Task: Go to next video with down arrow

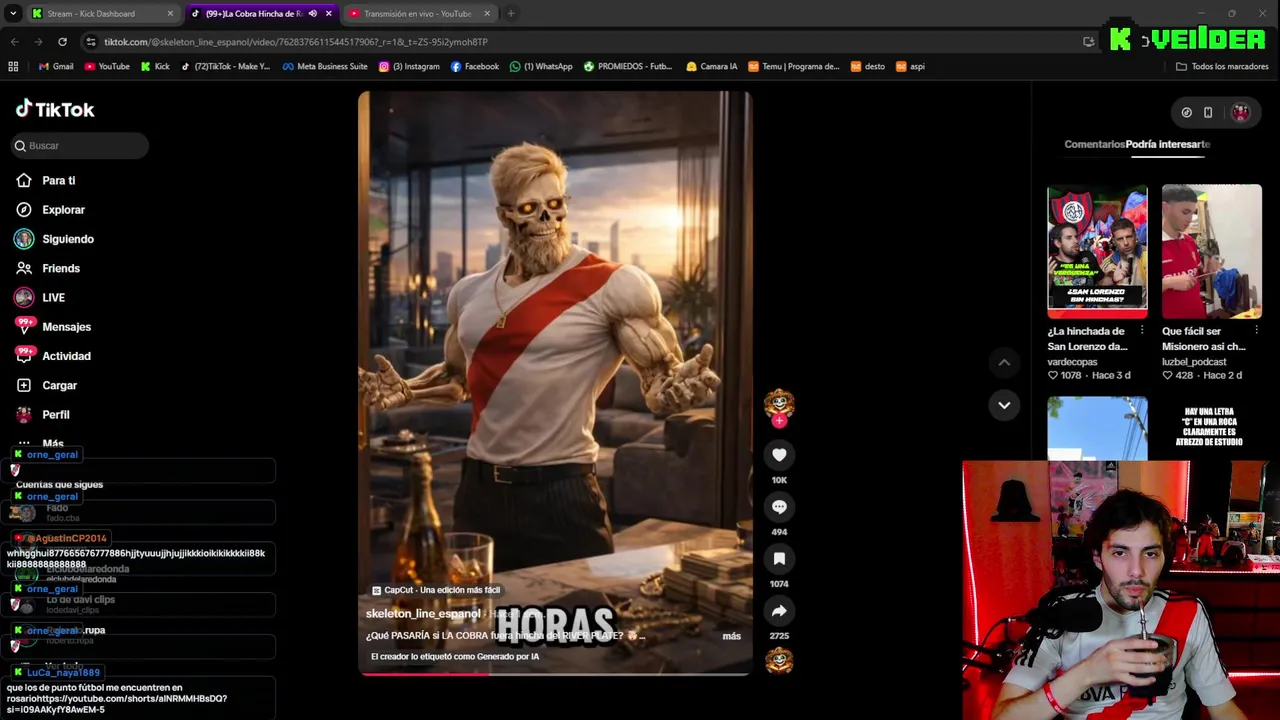Action: tap(1004, 405)
